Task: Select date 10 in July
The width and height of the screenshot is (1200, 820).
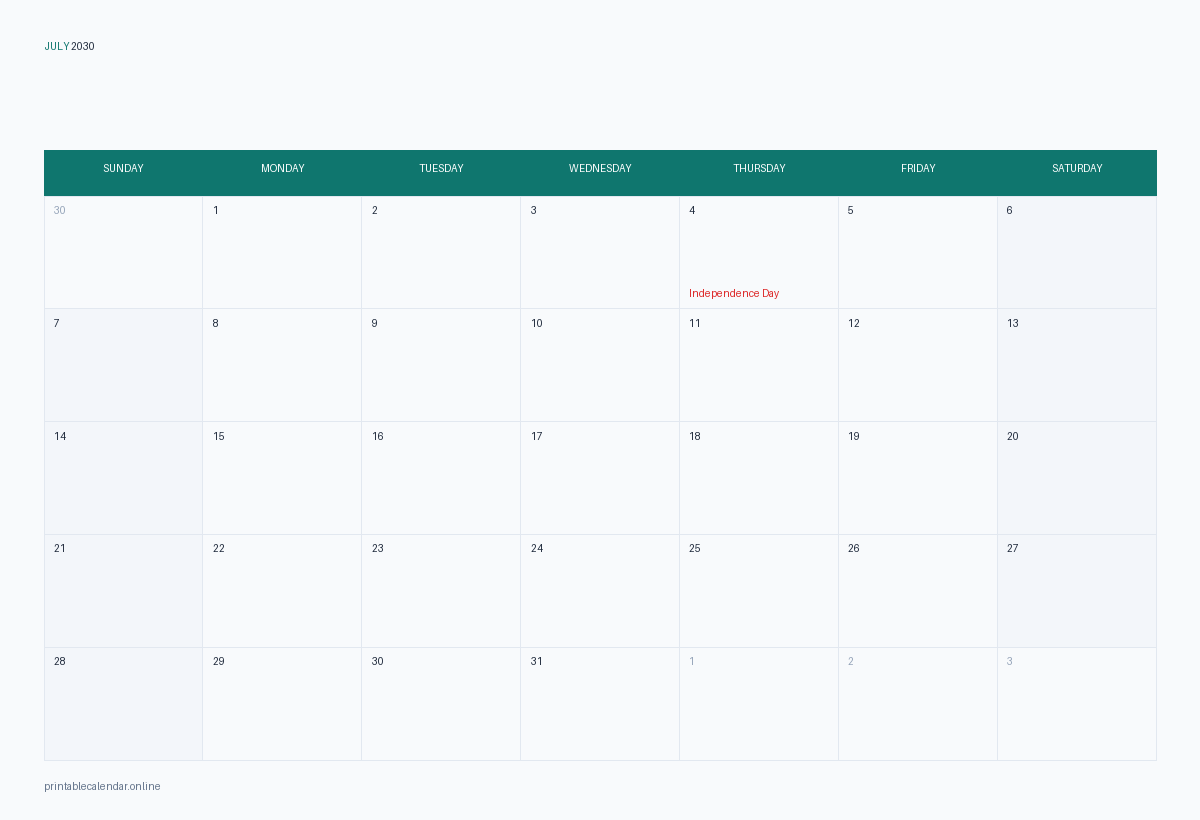Action: pos(600,365)
